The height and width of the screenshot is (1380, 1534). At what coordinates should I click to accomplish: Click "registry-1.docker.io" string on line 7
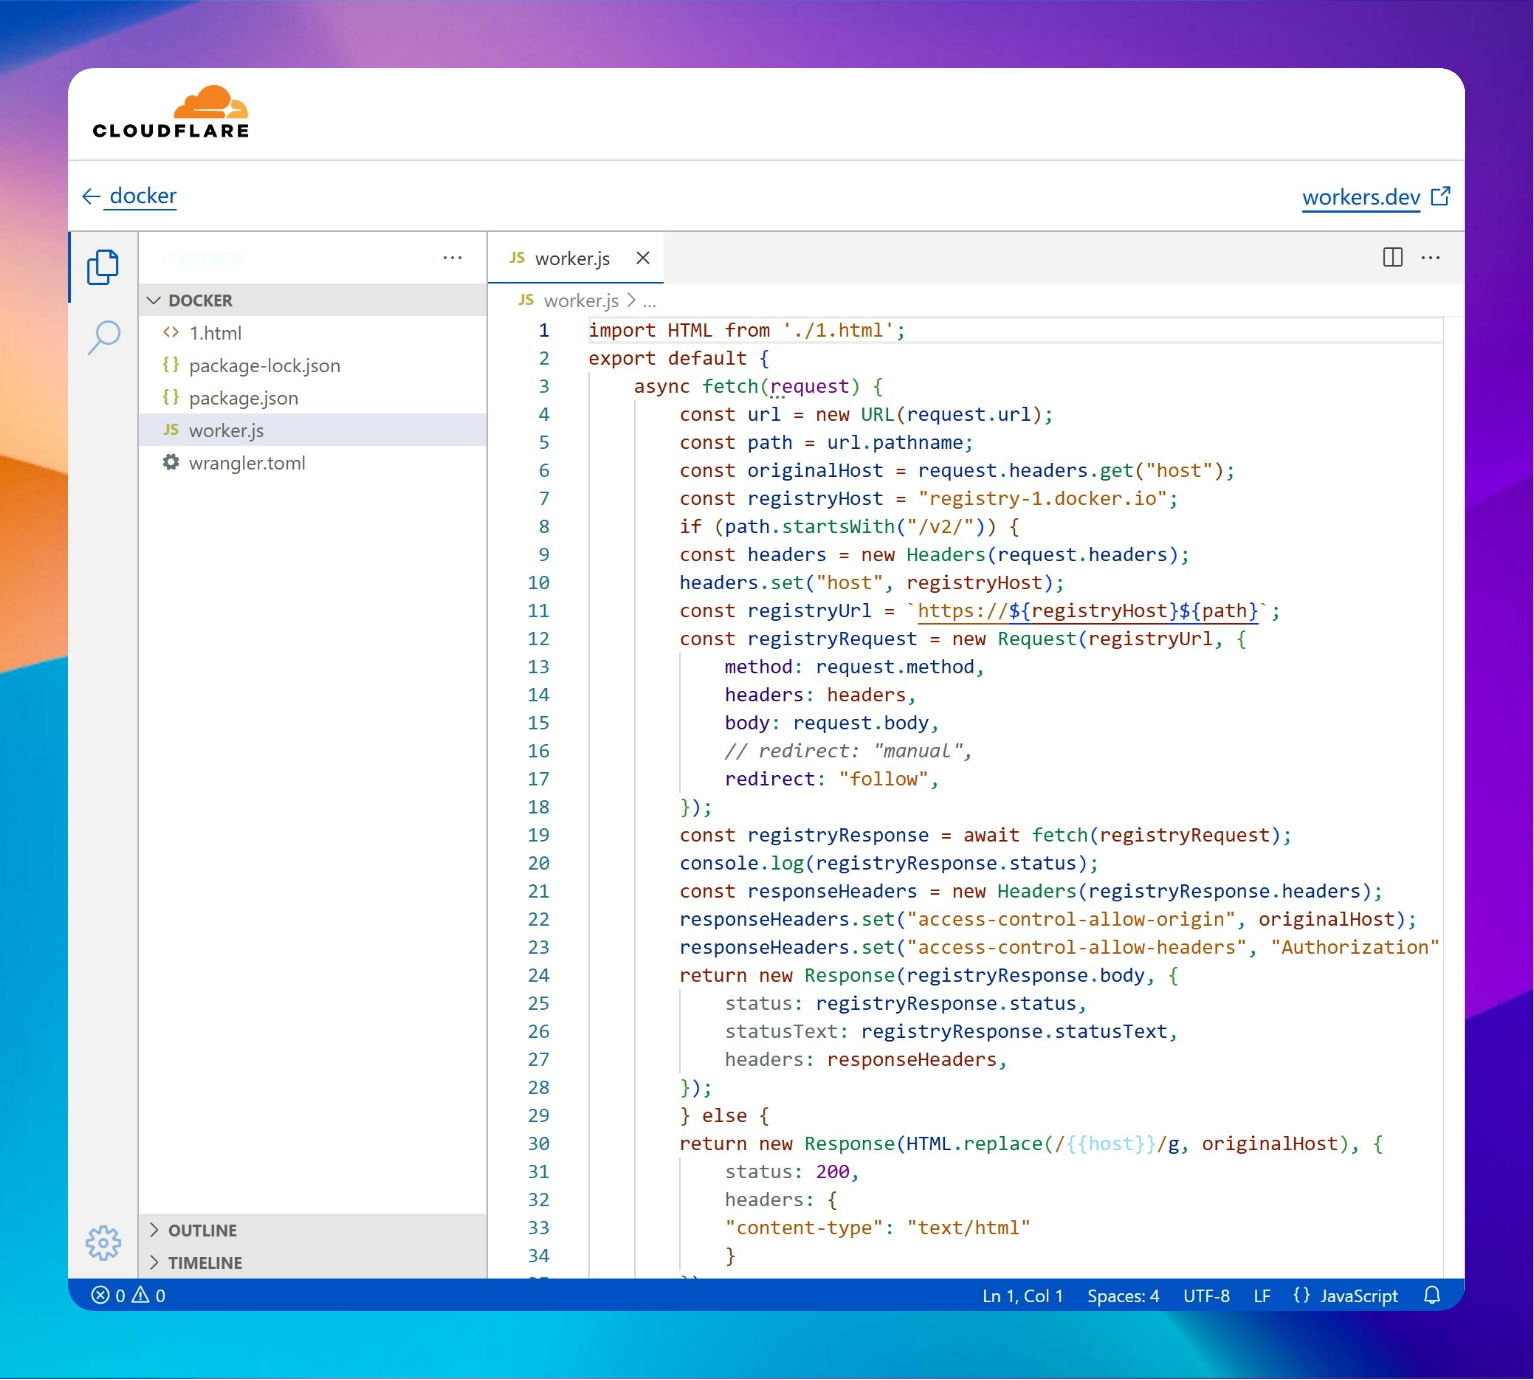[x=1042, y=498]
